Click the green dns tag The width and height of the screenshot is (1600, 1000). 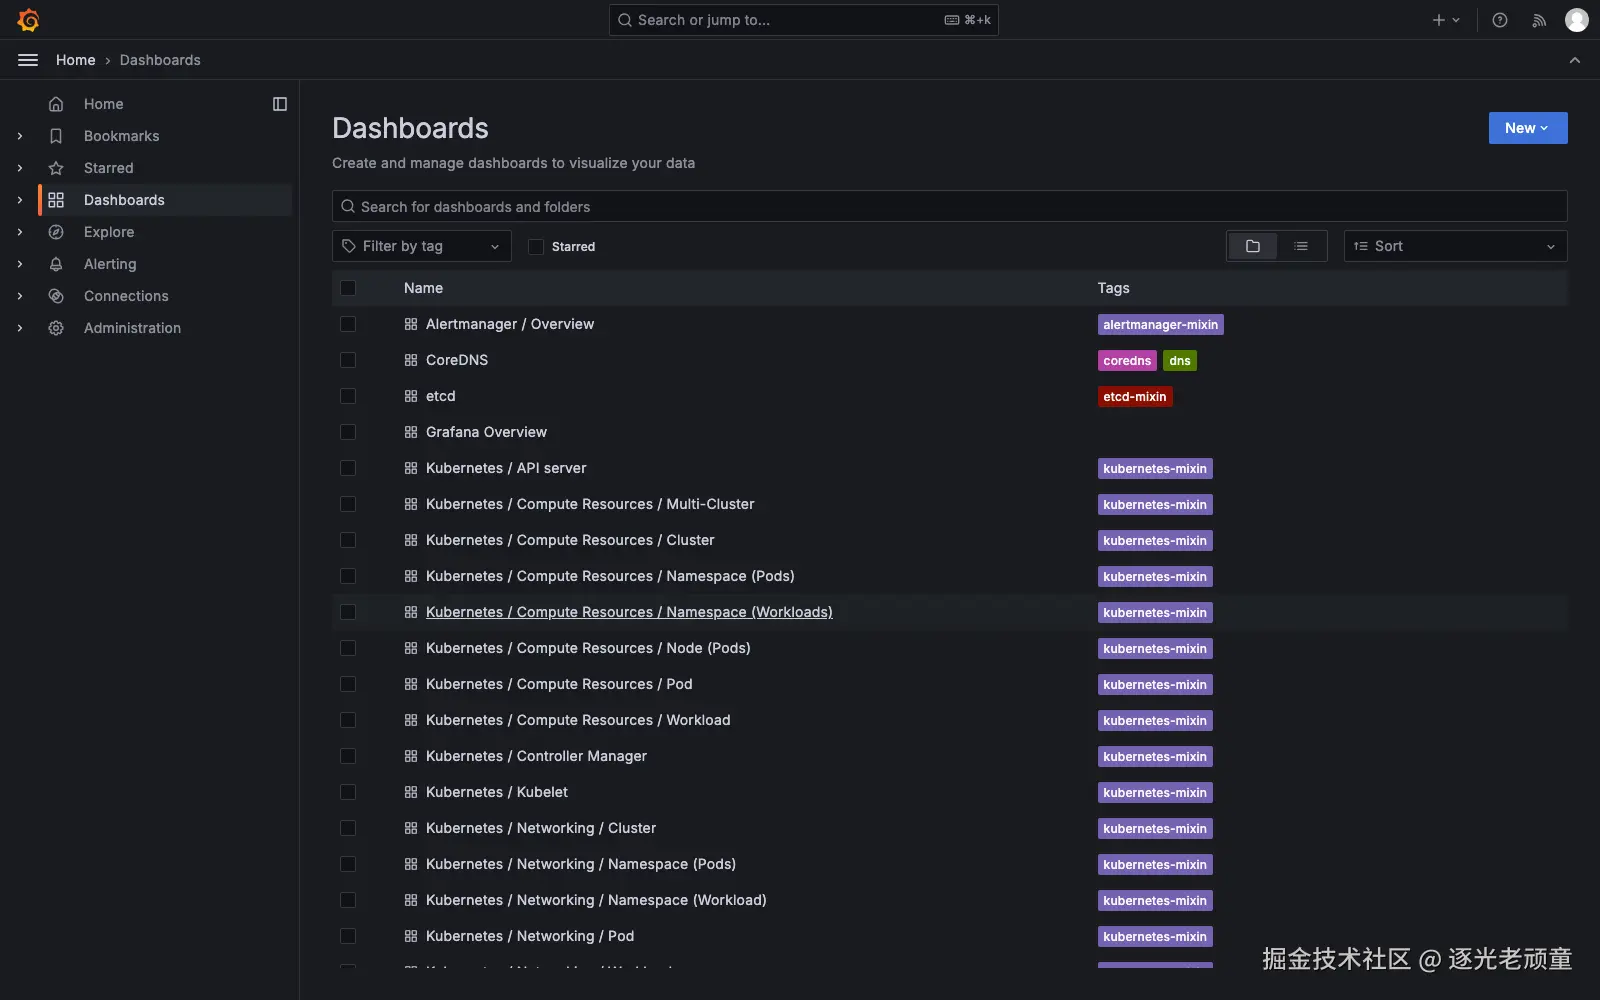(1180, 361)
